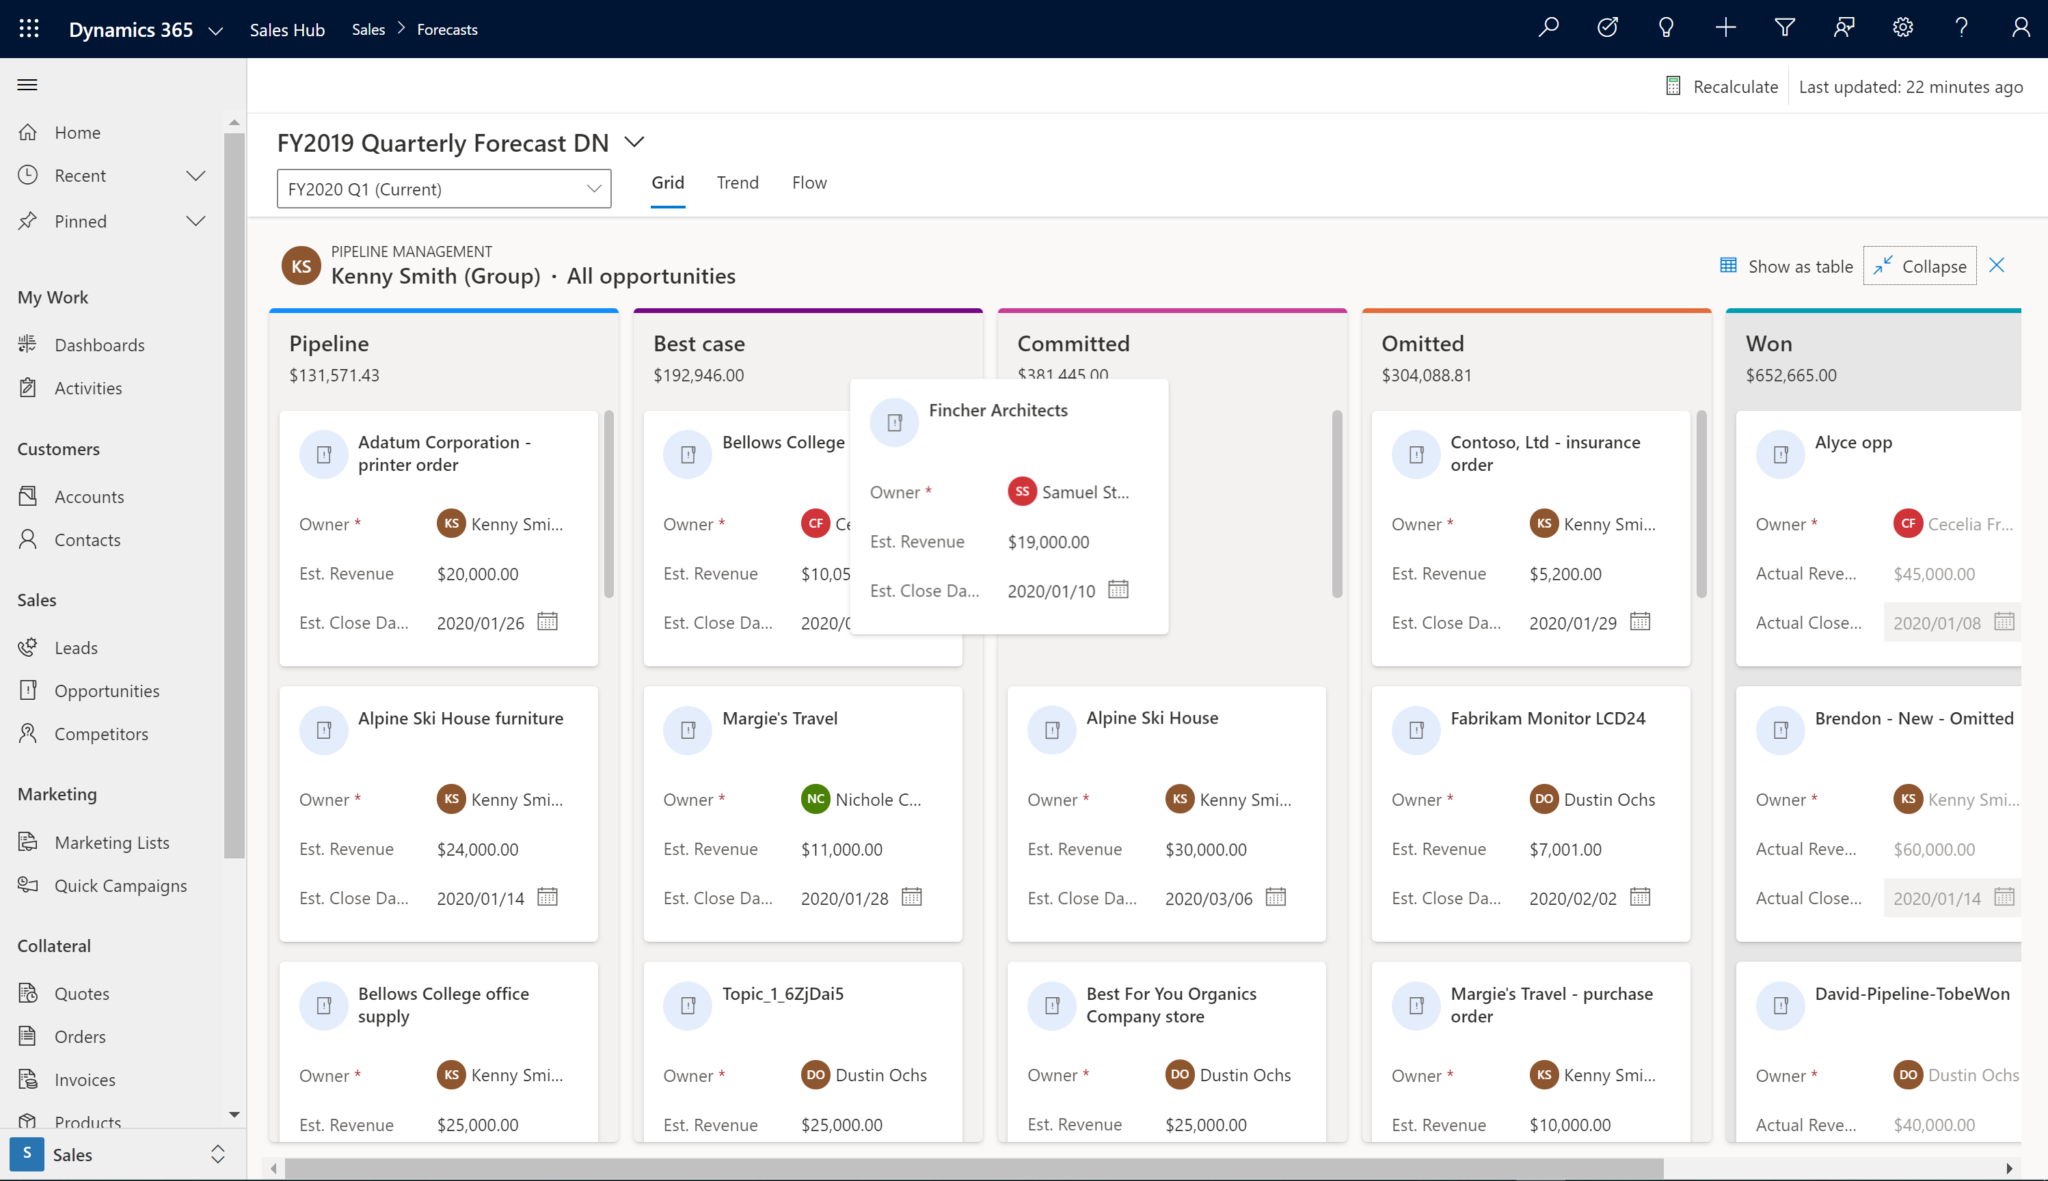
Task: Select Leads in the Sales sidebar
Action: coord(75,647)
